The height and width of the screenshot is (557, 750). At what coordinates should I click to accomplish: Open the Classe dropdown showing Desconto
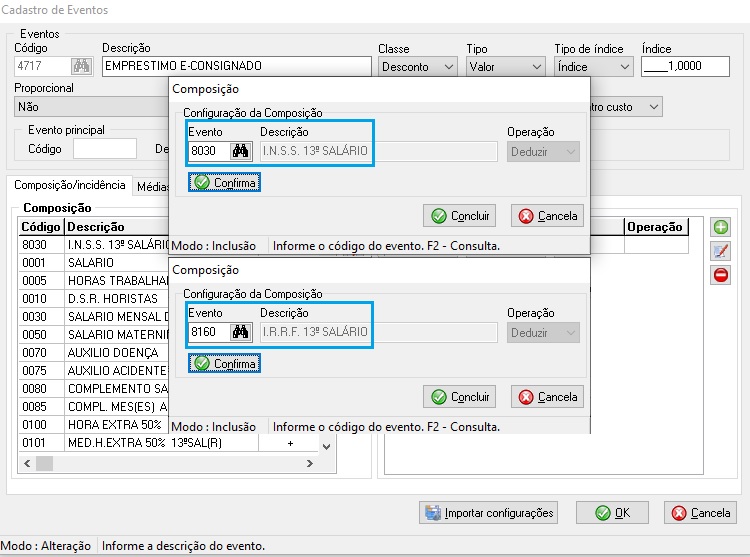pos(418,67)
